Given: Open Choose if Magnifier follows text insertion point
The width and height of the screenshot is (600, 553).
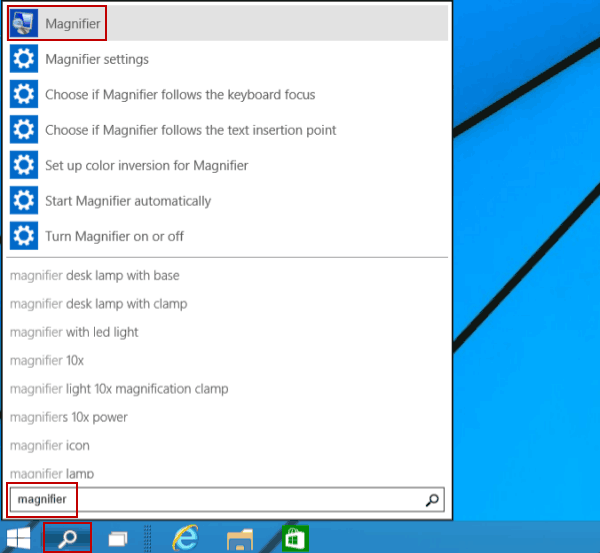Looking at the screenshot, I should click(227, 130).
